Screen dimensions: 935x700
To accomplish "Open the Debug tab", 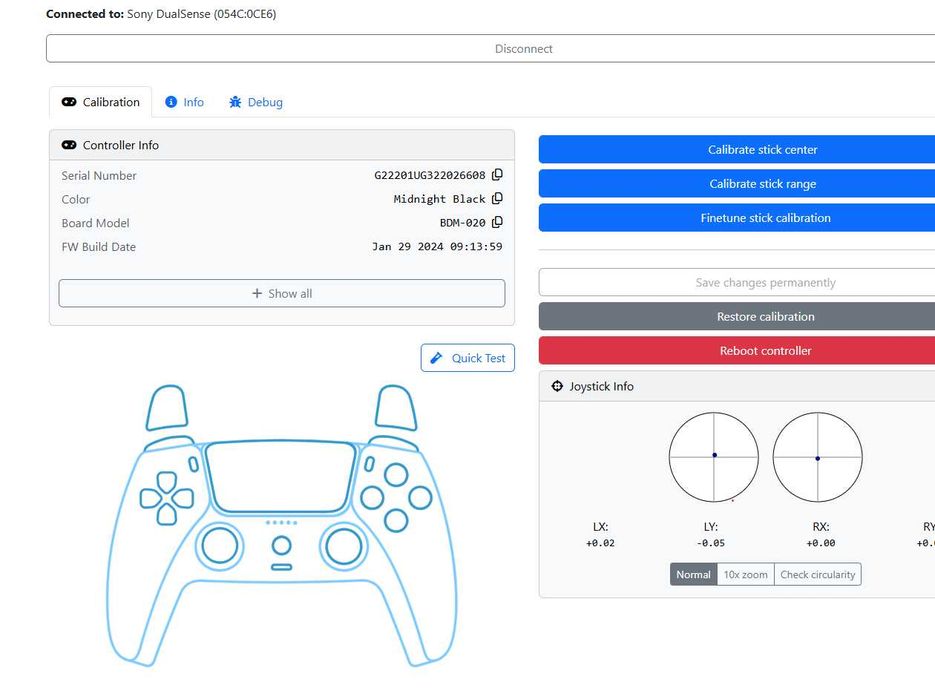I will tap(256, 102).
